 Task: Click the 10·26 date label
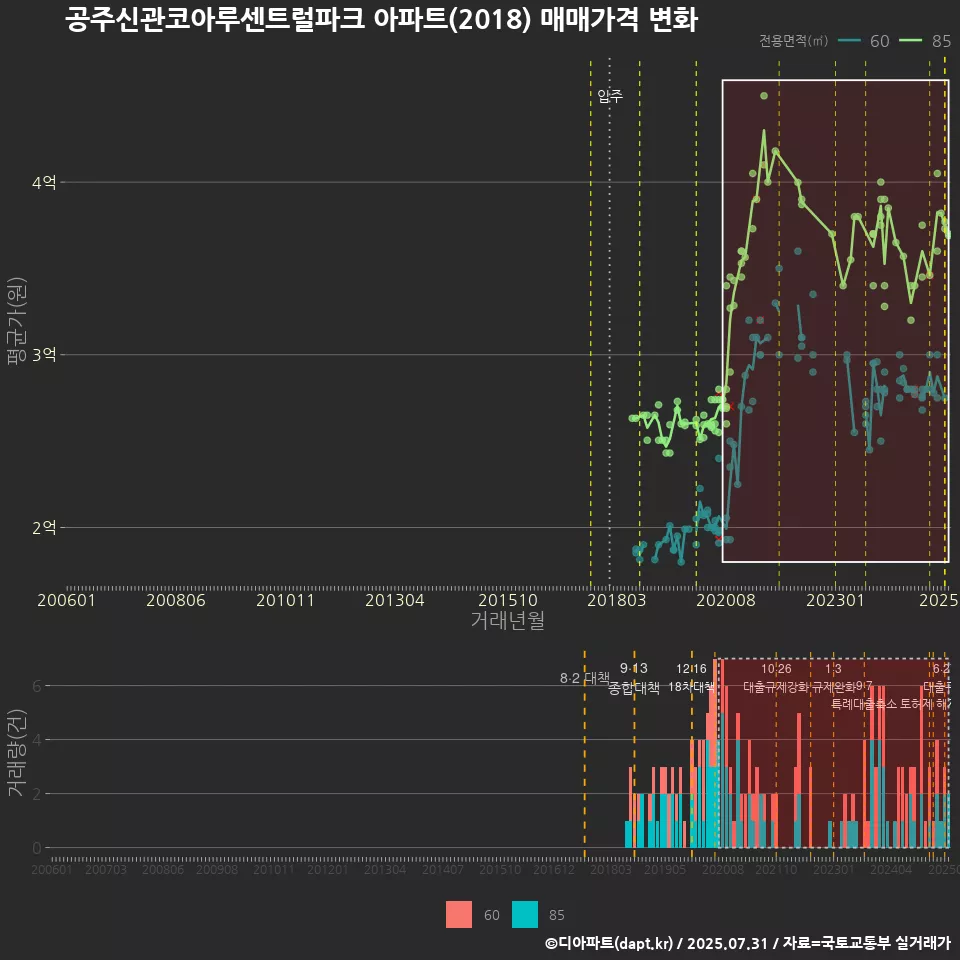[776, 669]
